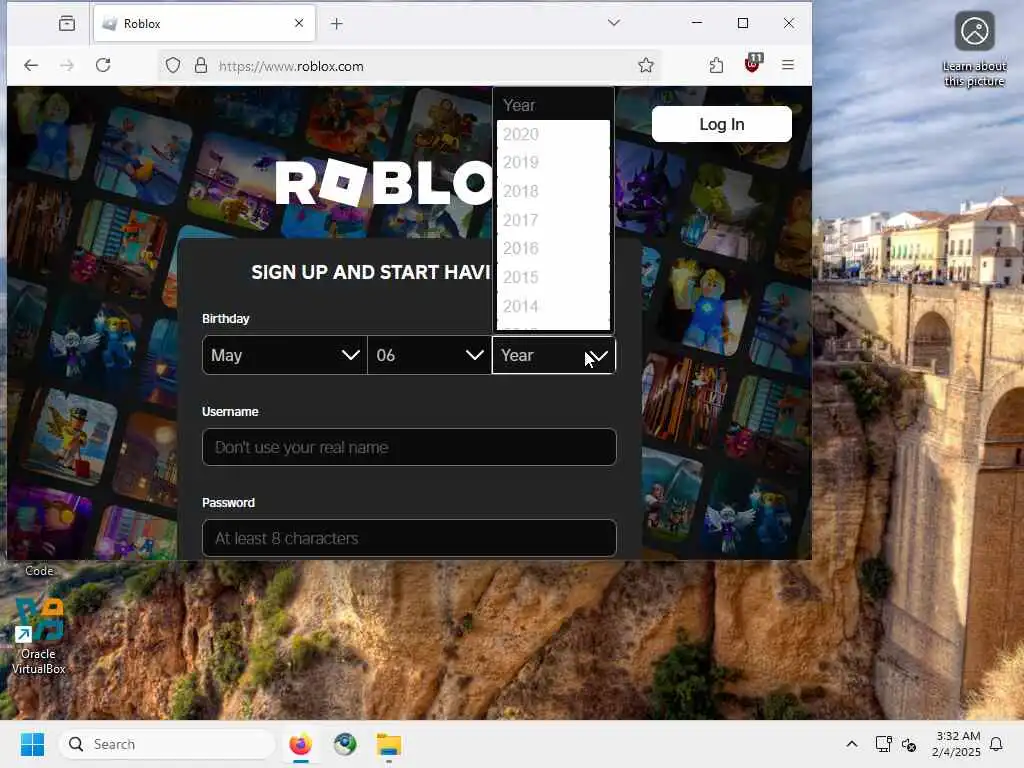
Task: Open the 06 day dropdown
Action: 429,355
